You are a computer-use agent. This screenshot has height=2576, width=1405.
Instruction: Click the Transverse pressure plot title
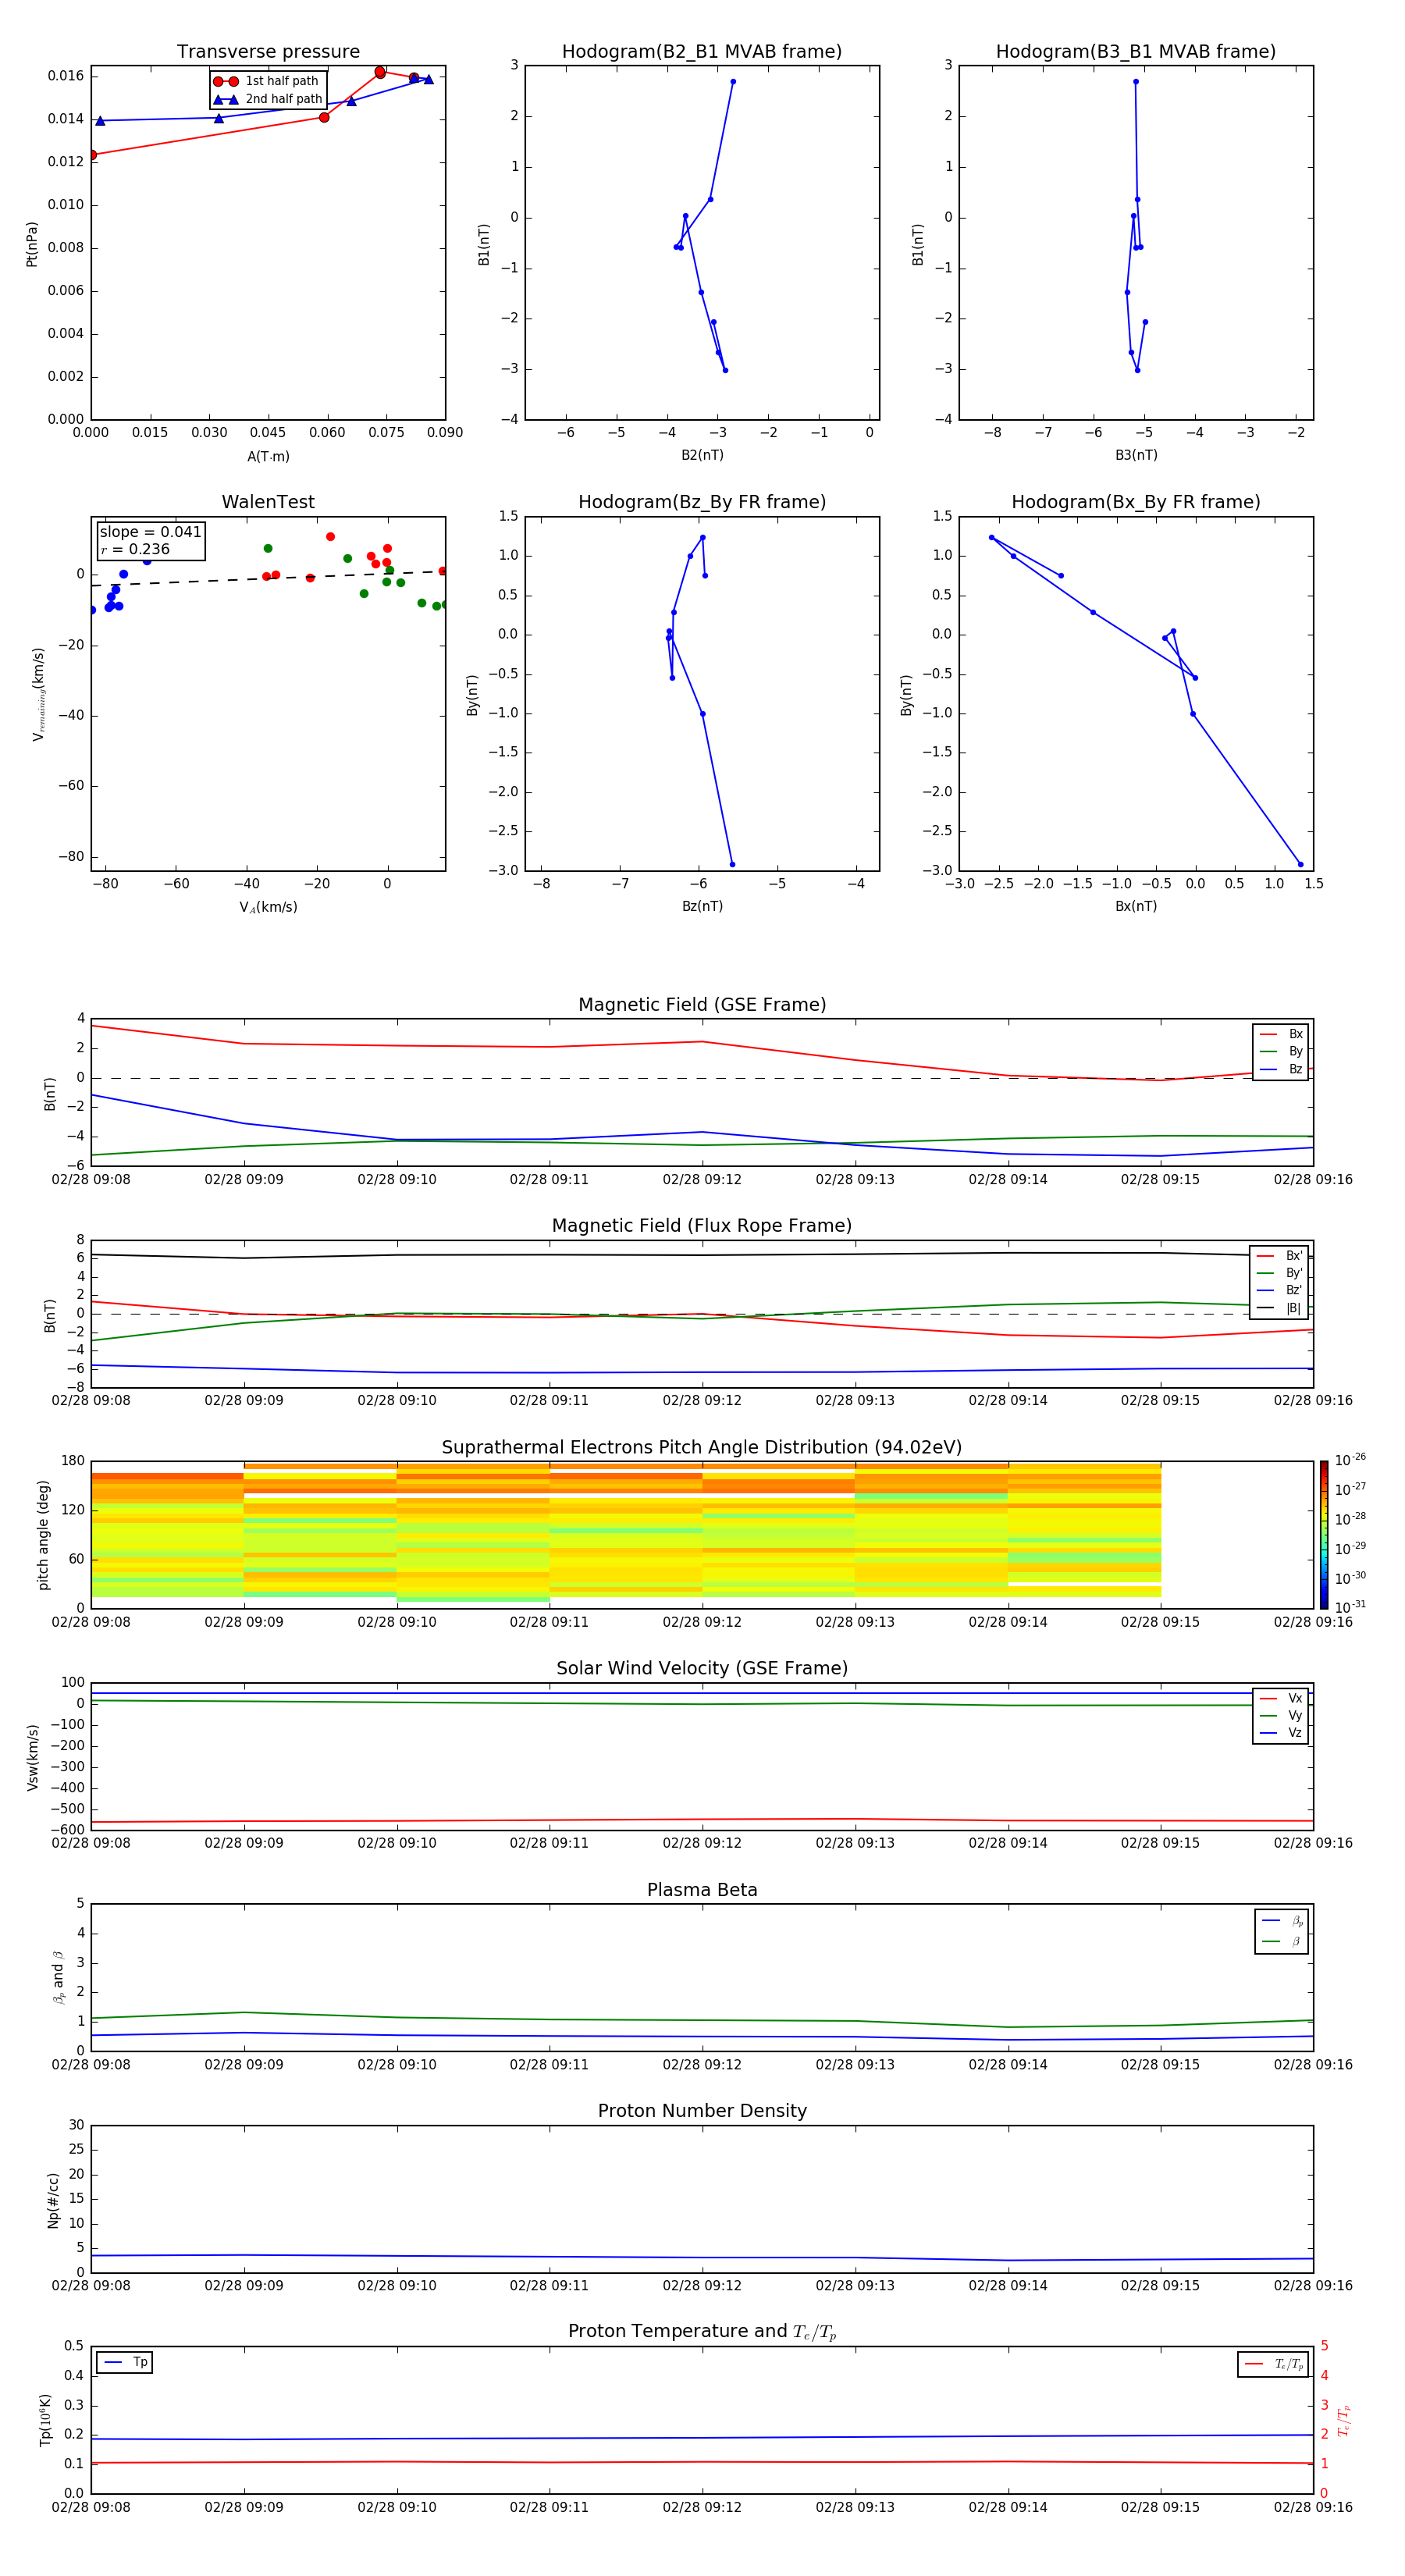tap(268, 52)
